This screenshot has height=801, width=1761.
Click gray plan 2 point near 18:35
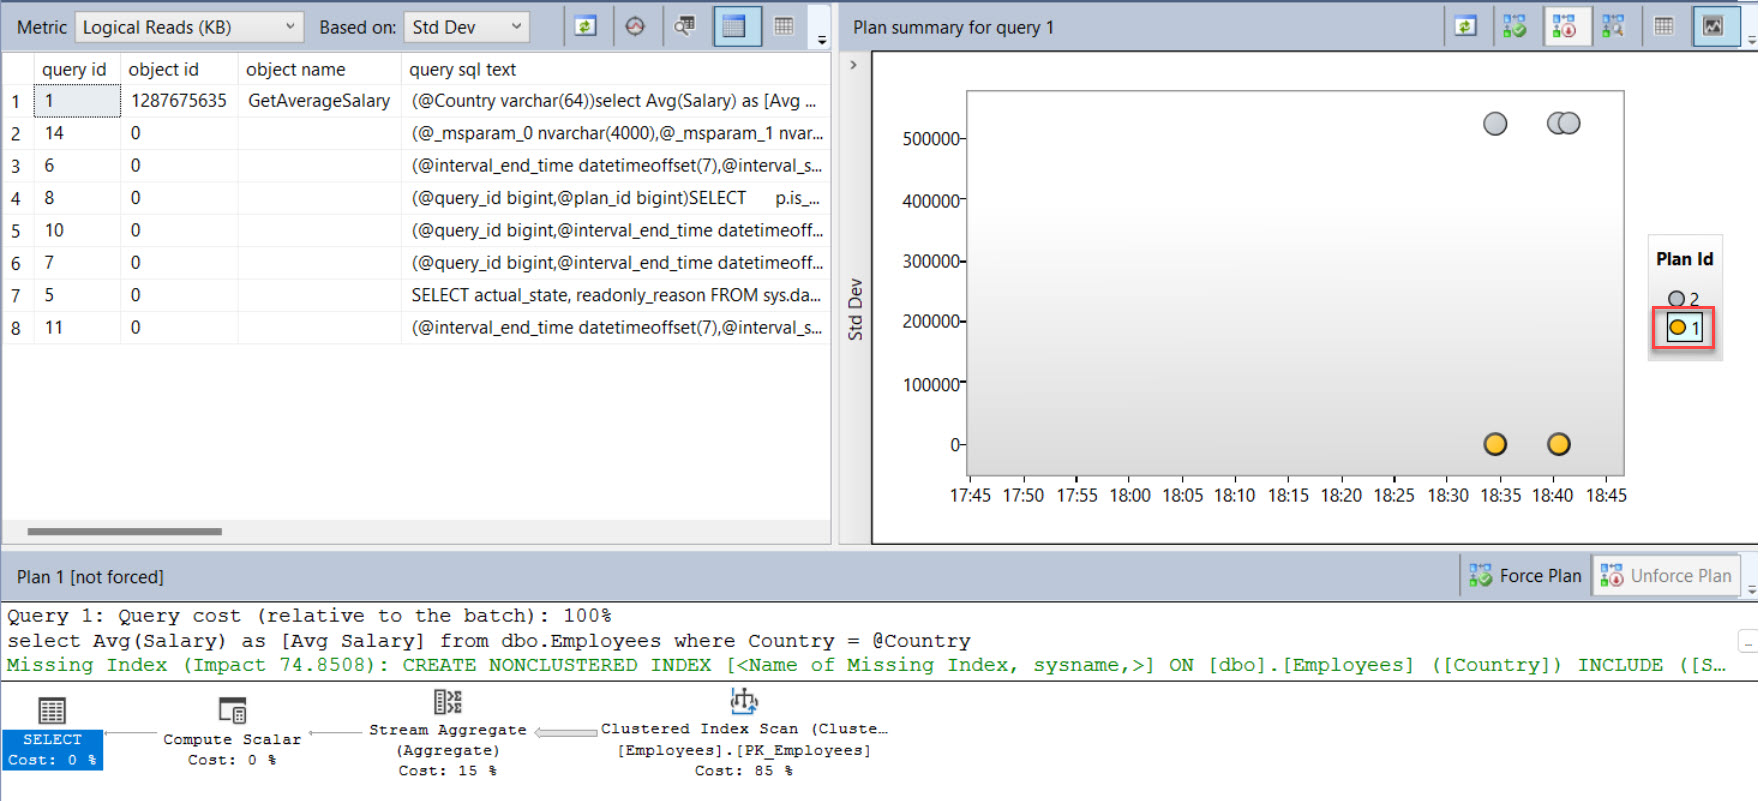1495,124
